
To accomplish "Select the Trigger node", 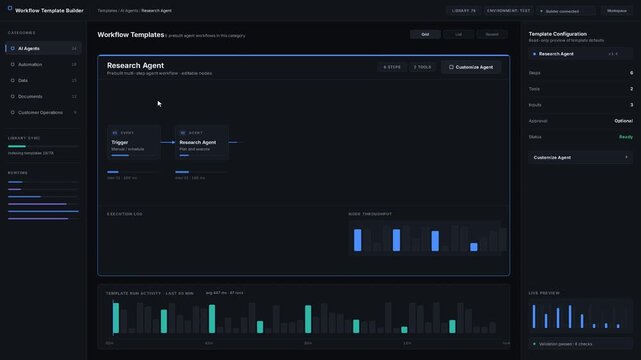I will [134, 142].
